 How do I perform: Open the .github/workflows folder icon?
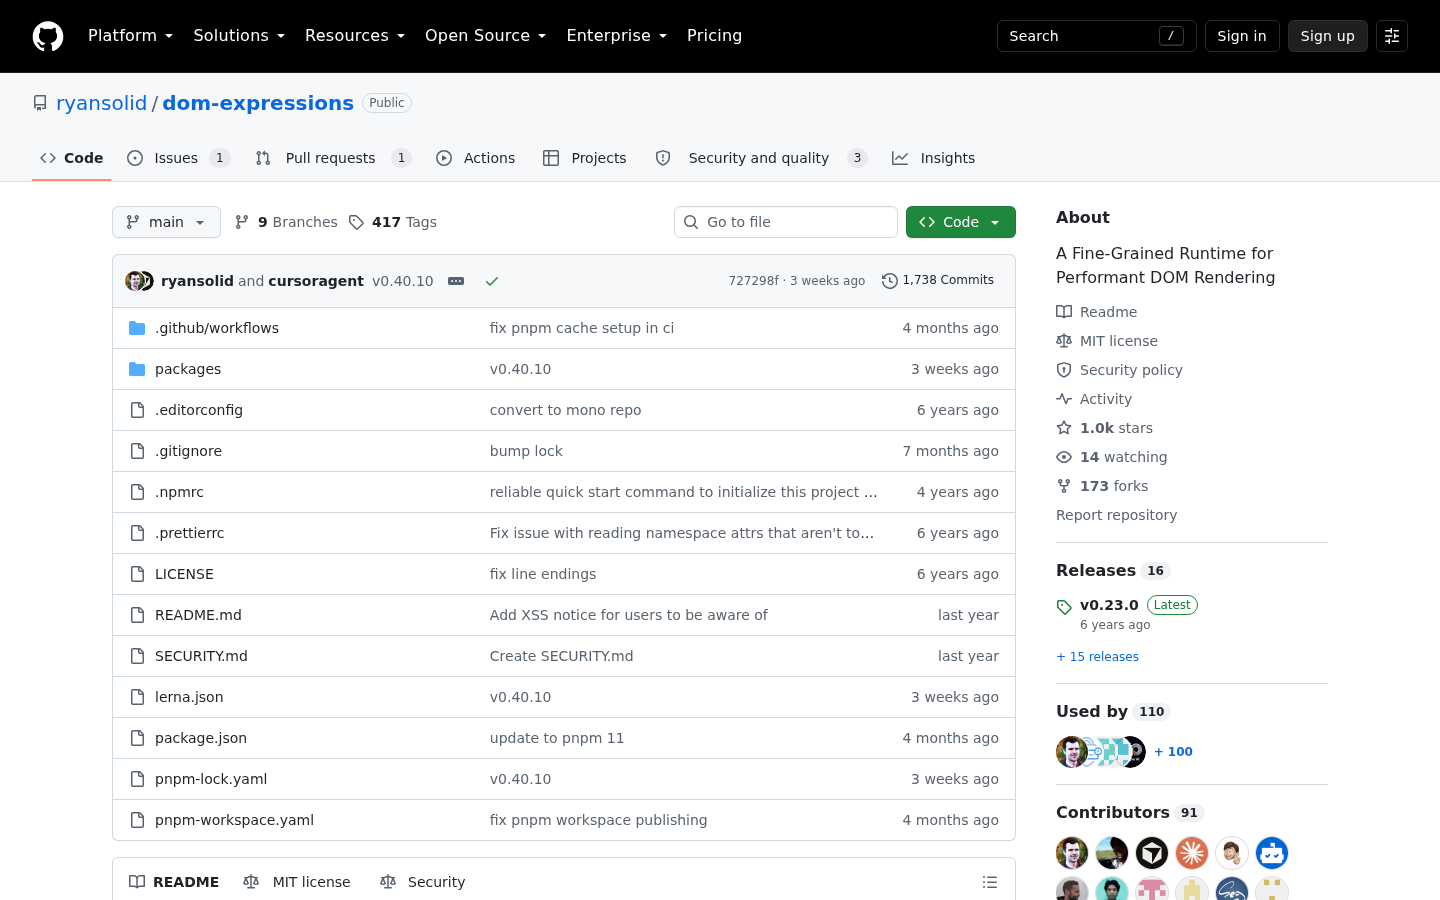coord(137,328)
